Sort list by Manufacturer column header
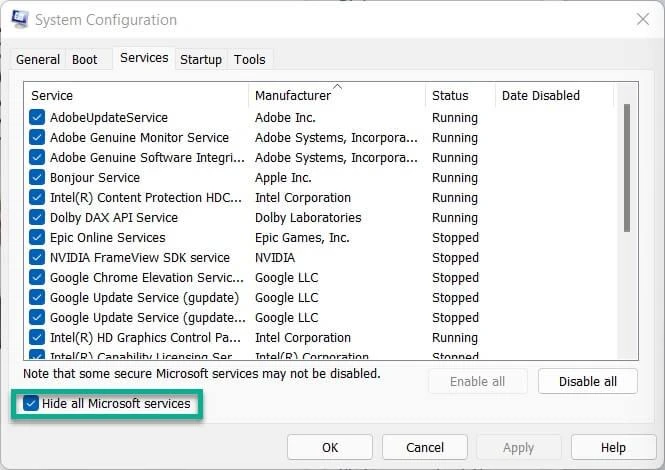Viewport: 665px width, 470px height. 292,96
